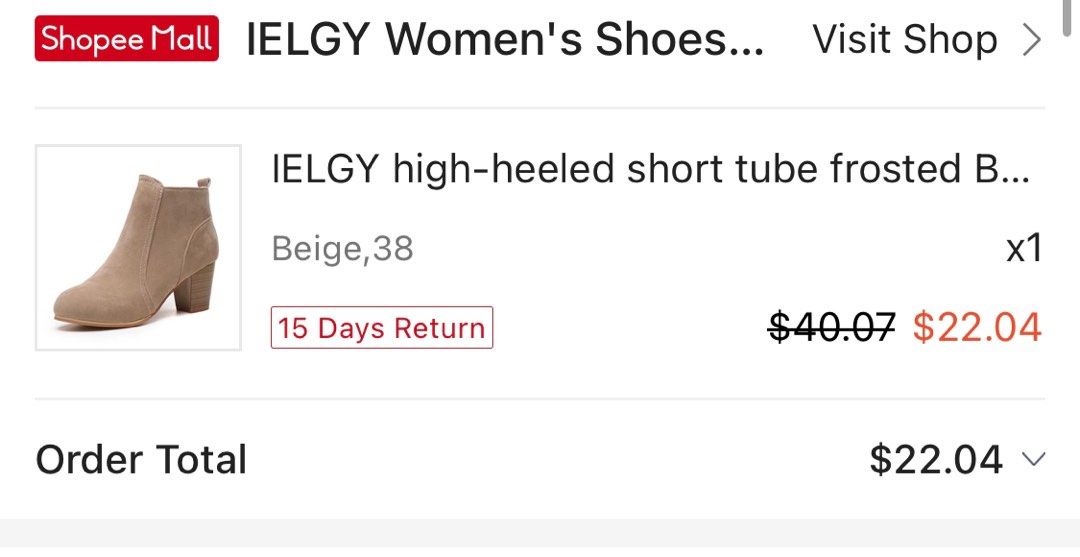This screenshot has width=1080, height=557.
Task: Click the gray footer strip below order total
Action: [540, 538]
